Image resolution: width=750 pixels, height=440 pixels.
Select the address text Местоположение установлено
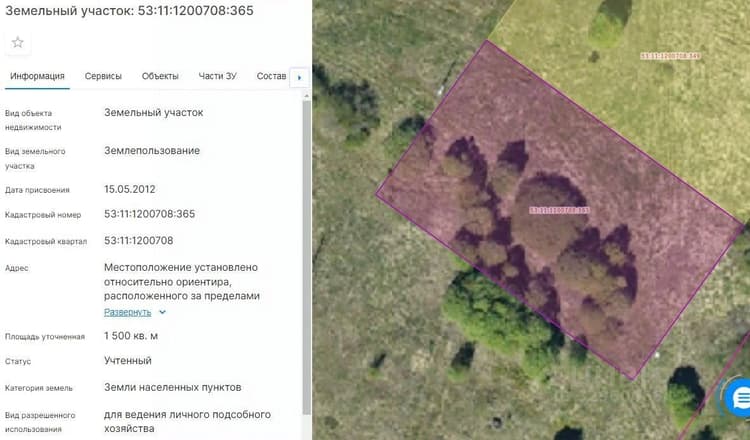pyautogui.click(x=181, y=267)
